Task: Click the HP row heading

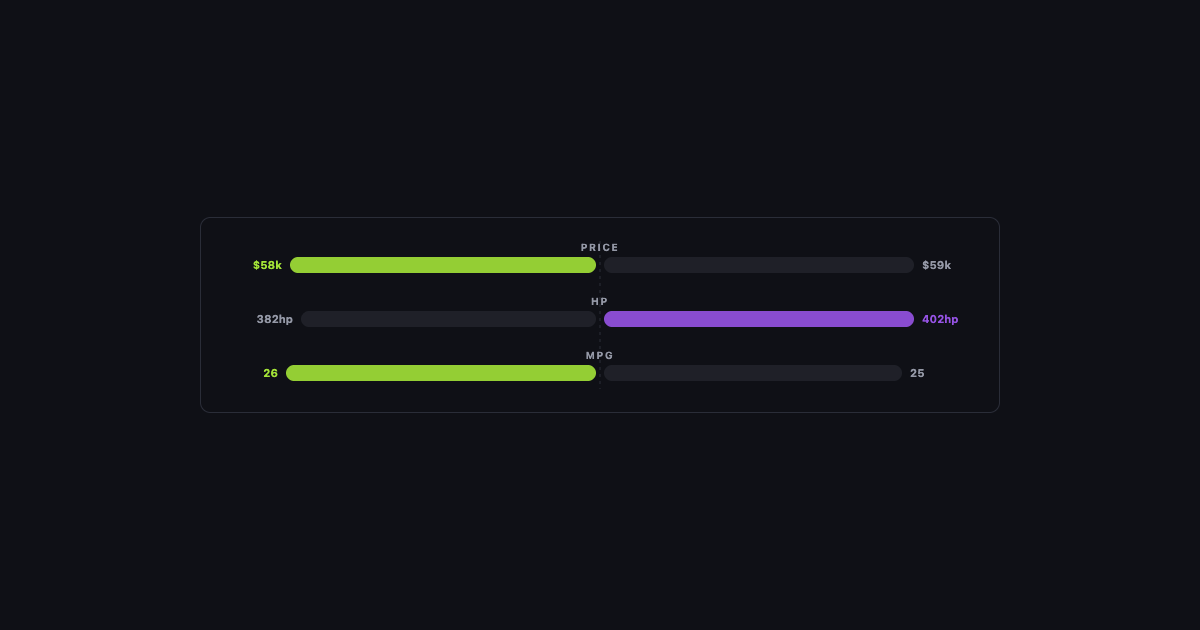Action: [600, 301]
